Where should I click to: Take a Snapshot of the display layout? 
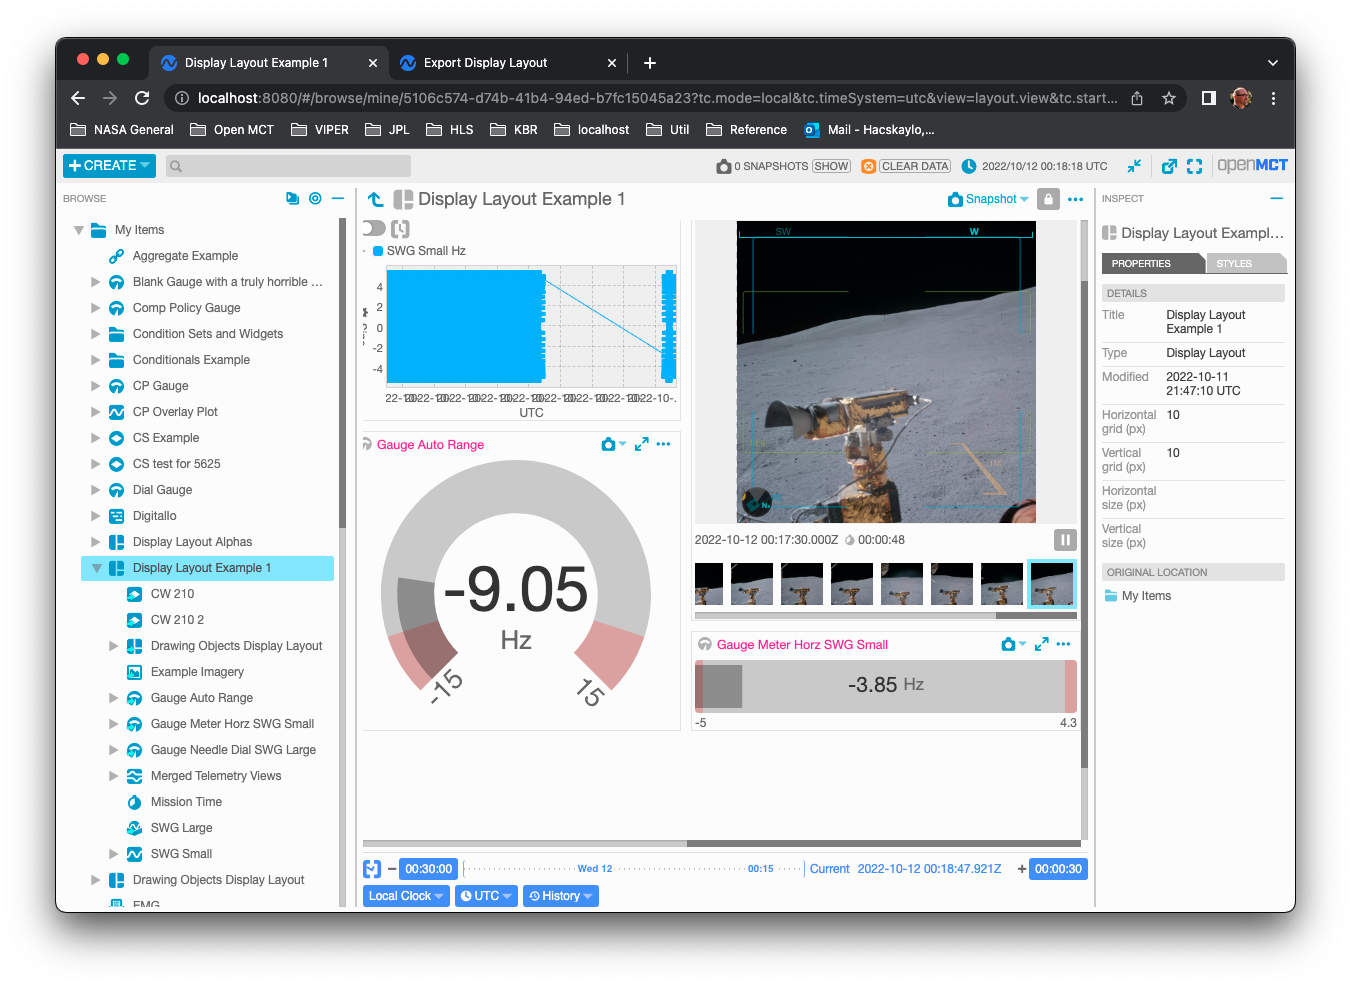tap(984, 199)
